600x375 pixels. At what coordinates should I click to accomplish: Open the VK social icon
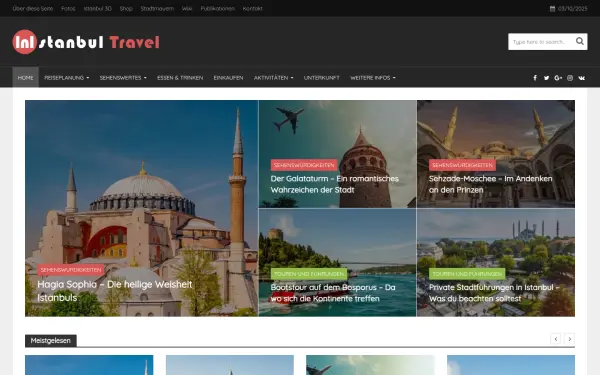tap(582, 78)
